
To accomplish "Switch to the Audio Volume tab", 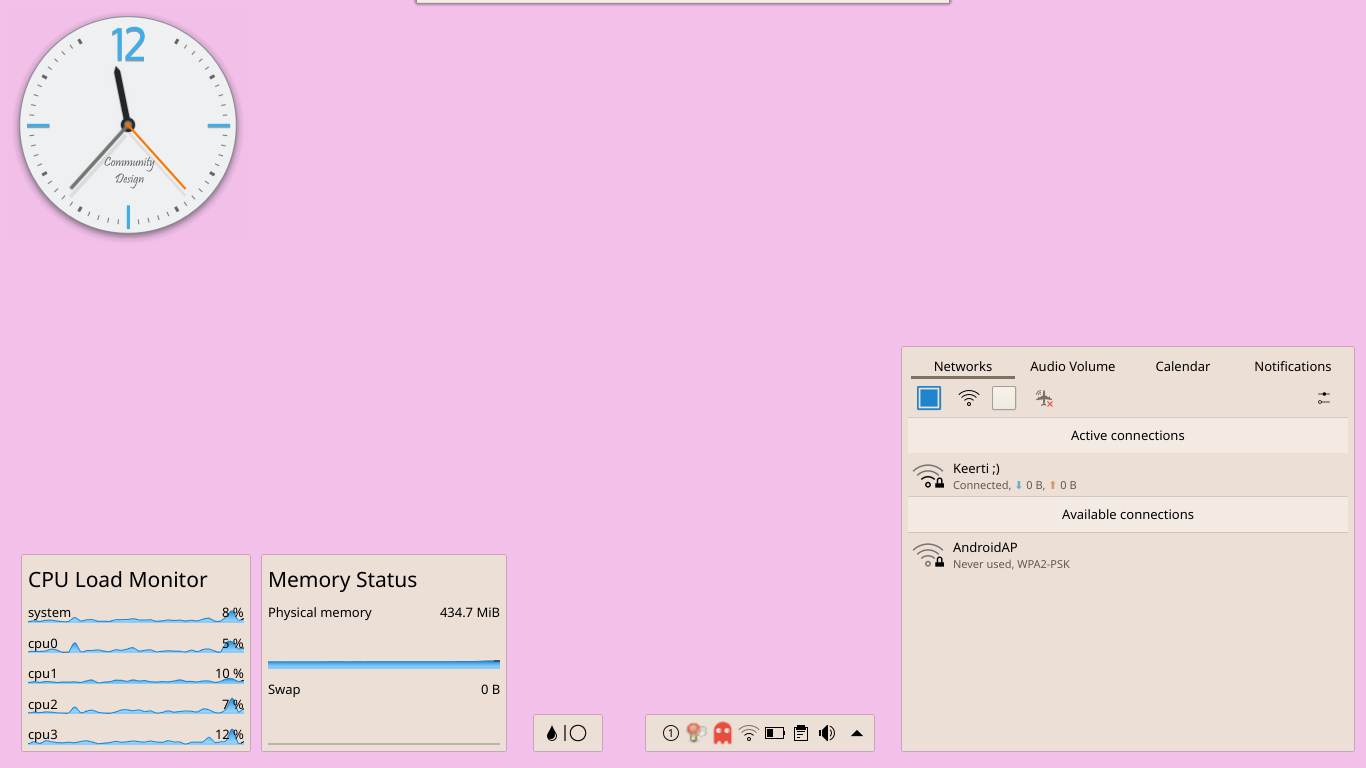I will (1072, 366).
